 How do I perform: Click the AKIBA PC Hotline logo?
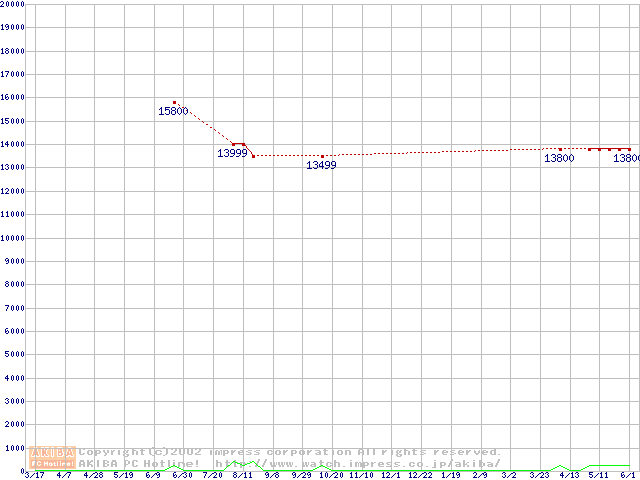point(52,458)
